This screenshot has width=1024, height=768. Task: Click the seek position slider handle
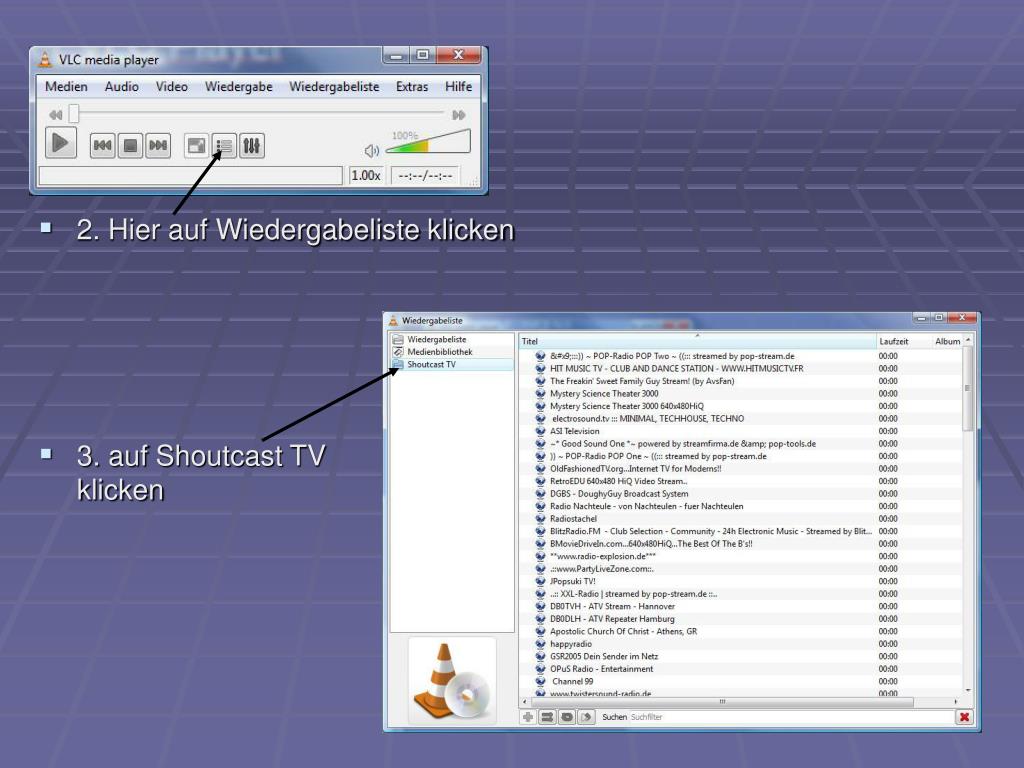tap(74, 114)
